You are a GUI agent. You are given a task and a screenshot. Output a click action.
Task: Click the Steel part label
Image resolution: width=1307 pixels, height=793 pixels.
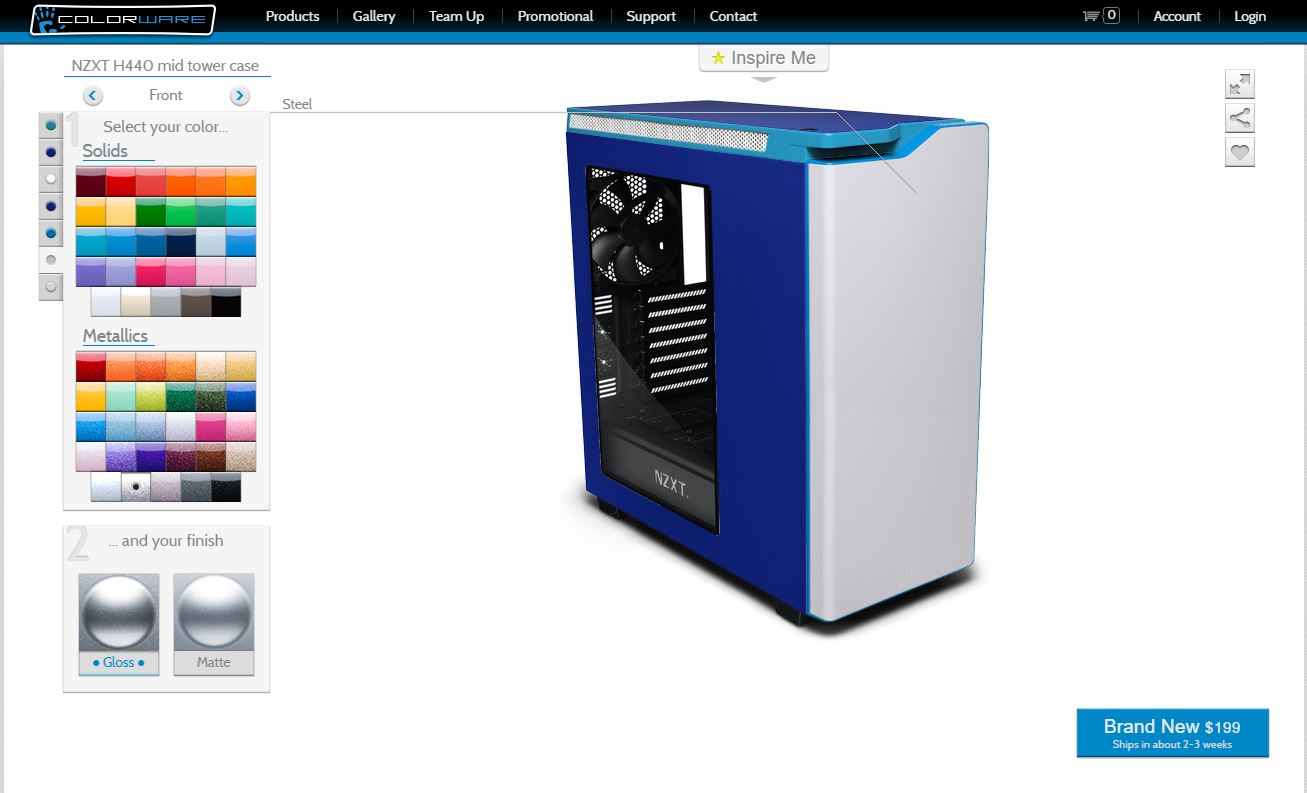click(297, 104)
